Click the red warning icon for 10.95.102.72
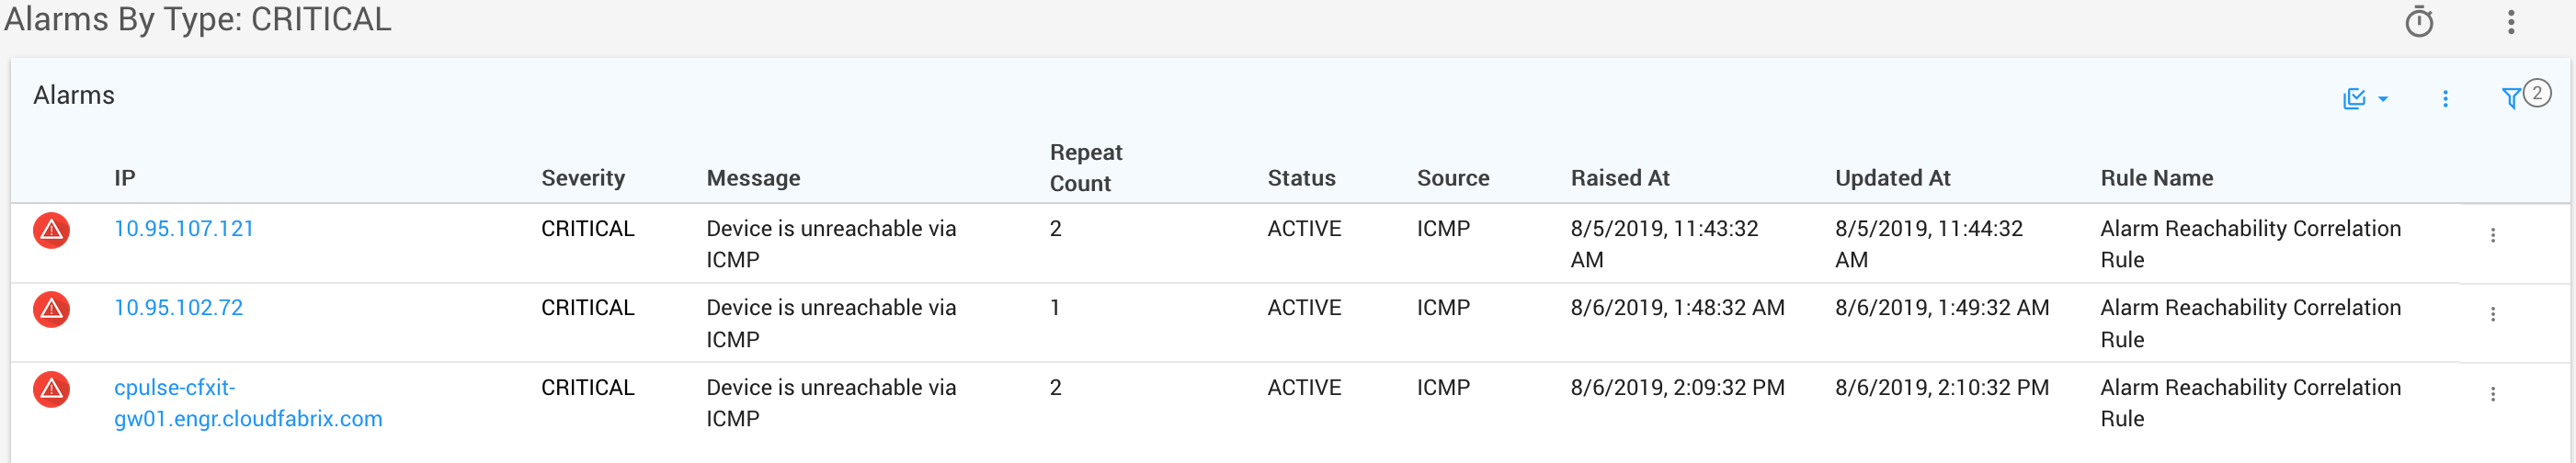The width and height of the screenshot is (2576, 463). coord(51,310)
